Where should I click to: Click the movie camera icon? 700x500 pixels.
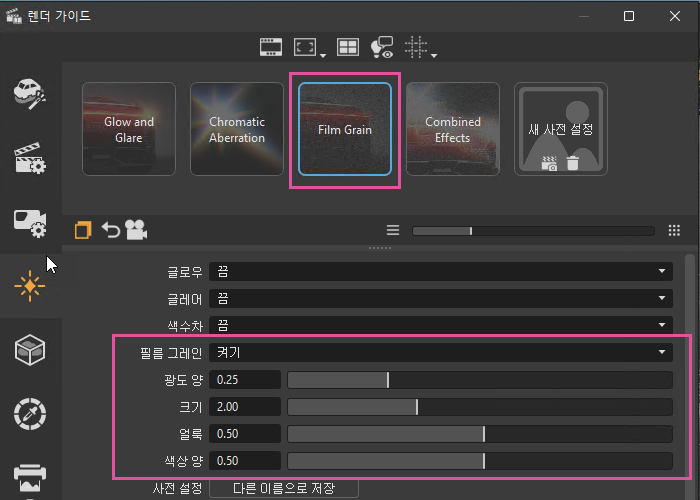(136, 230)
